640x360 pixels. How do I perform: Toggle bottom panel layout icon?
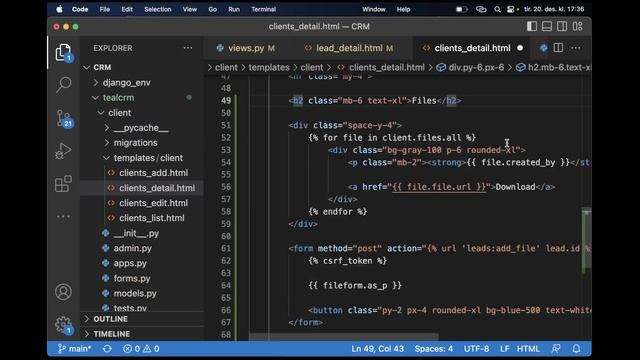coord(547,27)
